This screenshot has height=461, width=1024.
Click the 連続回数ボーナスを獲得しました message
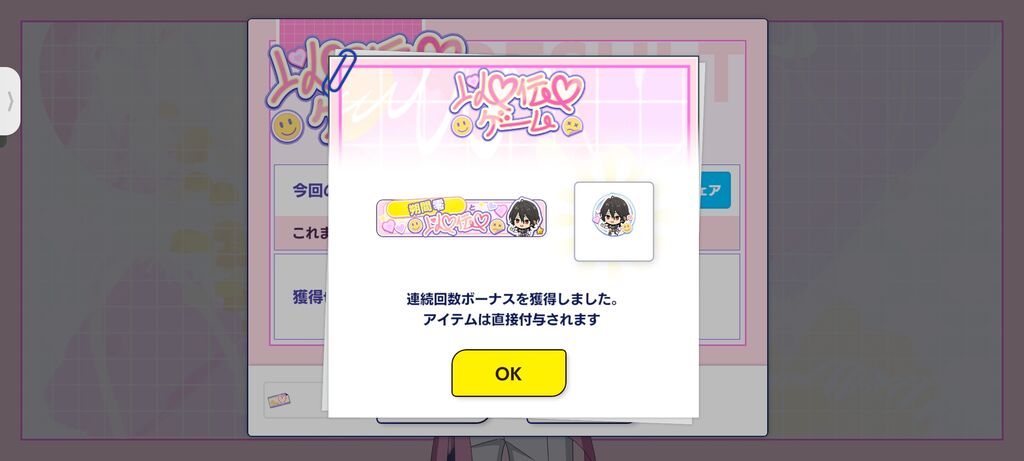513,299
